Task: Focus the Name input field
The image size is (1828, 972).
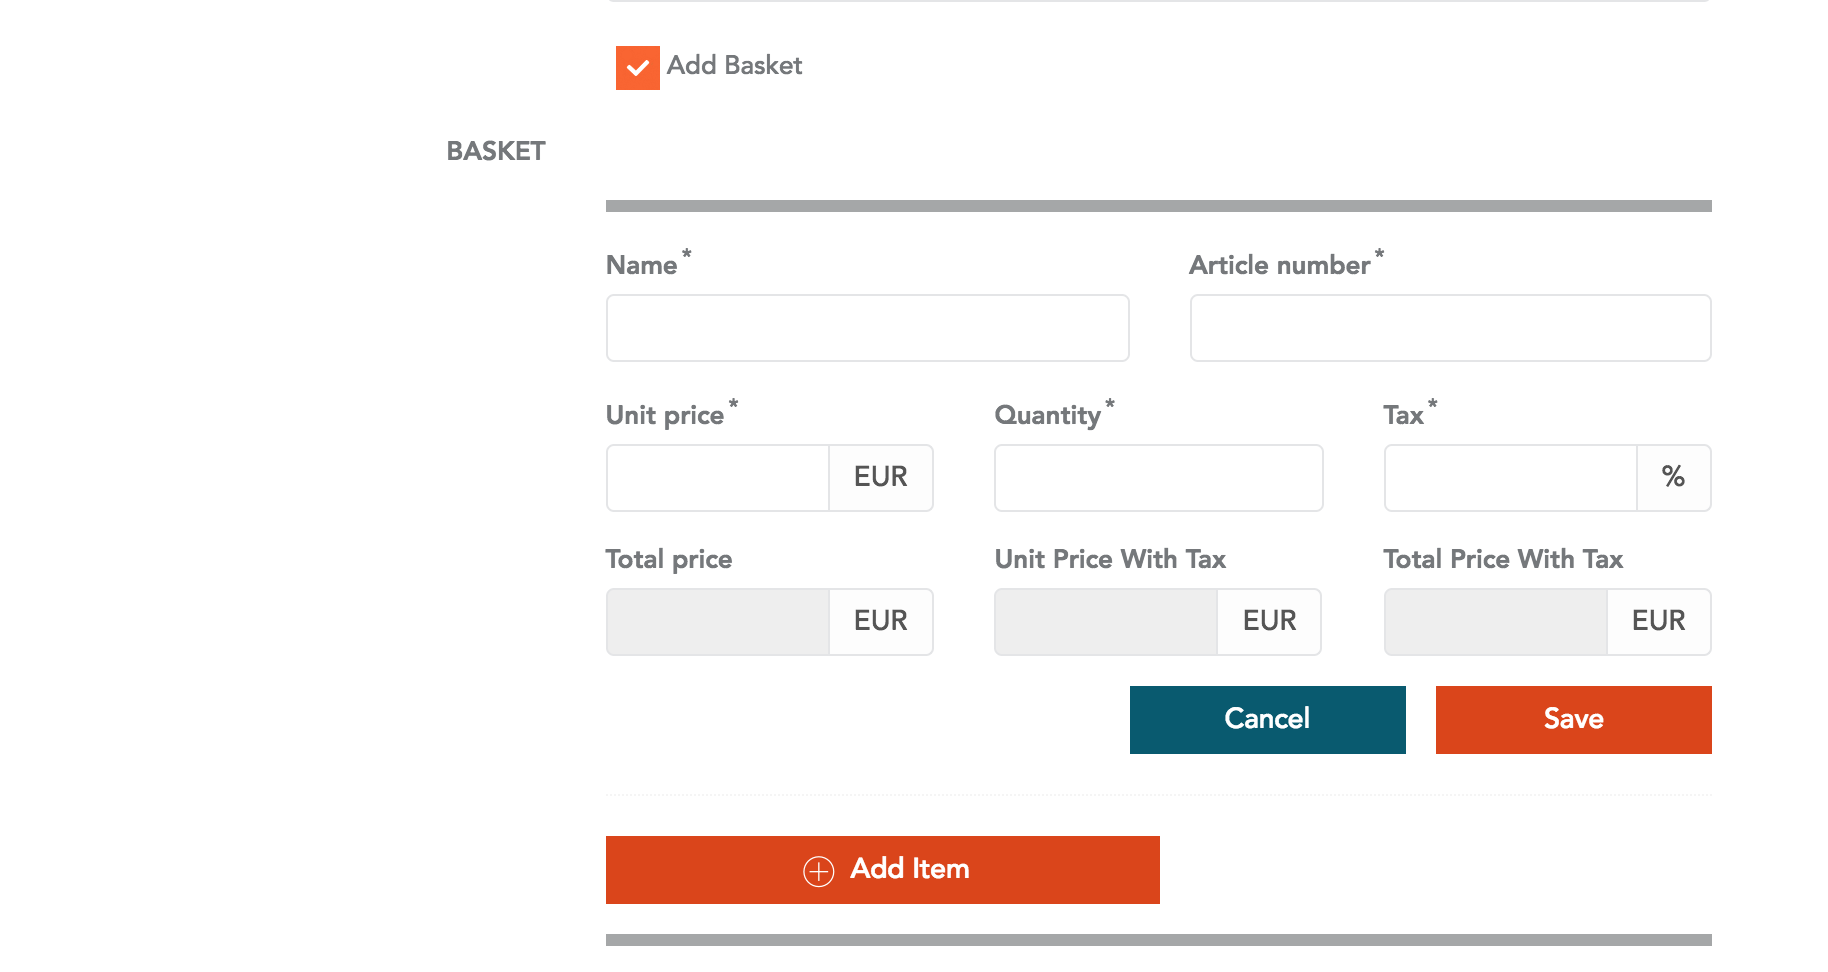Action: point(867,328)
